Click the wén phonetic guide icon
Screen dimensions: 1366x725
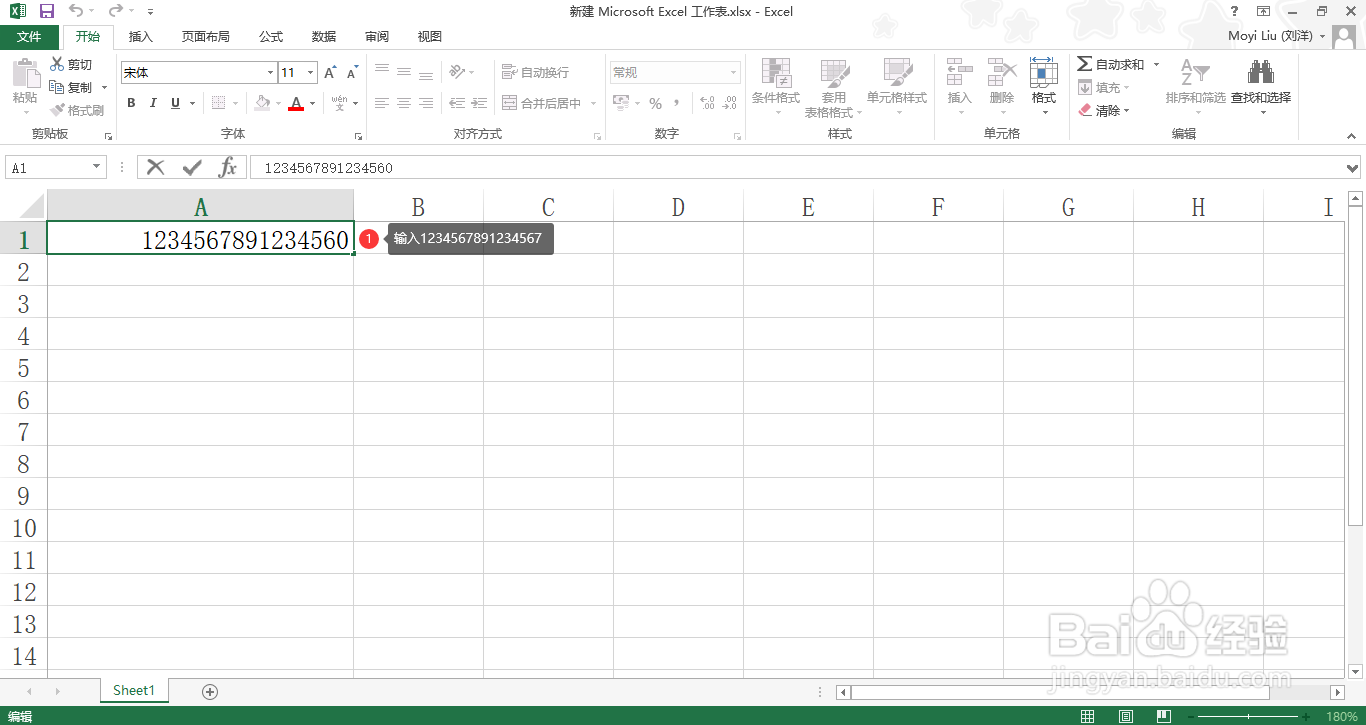340,103
